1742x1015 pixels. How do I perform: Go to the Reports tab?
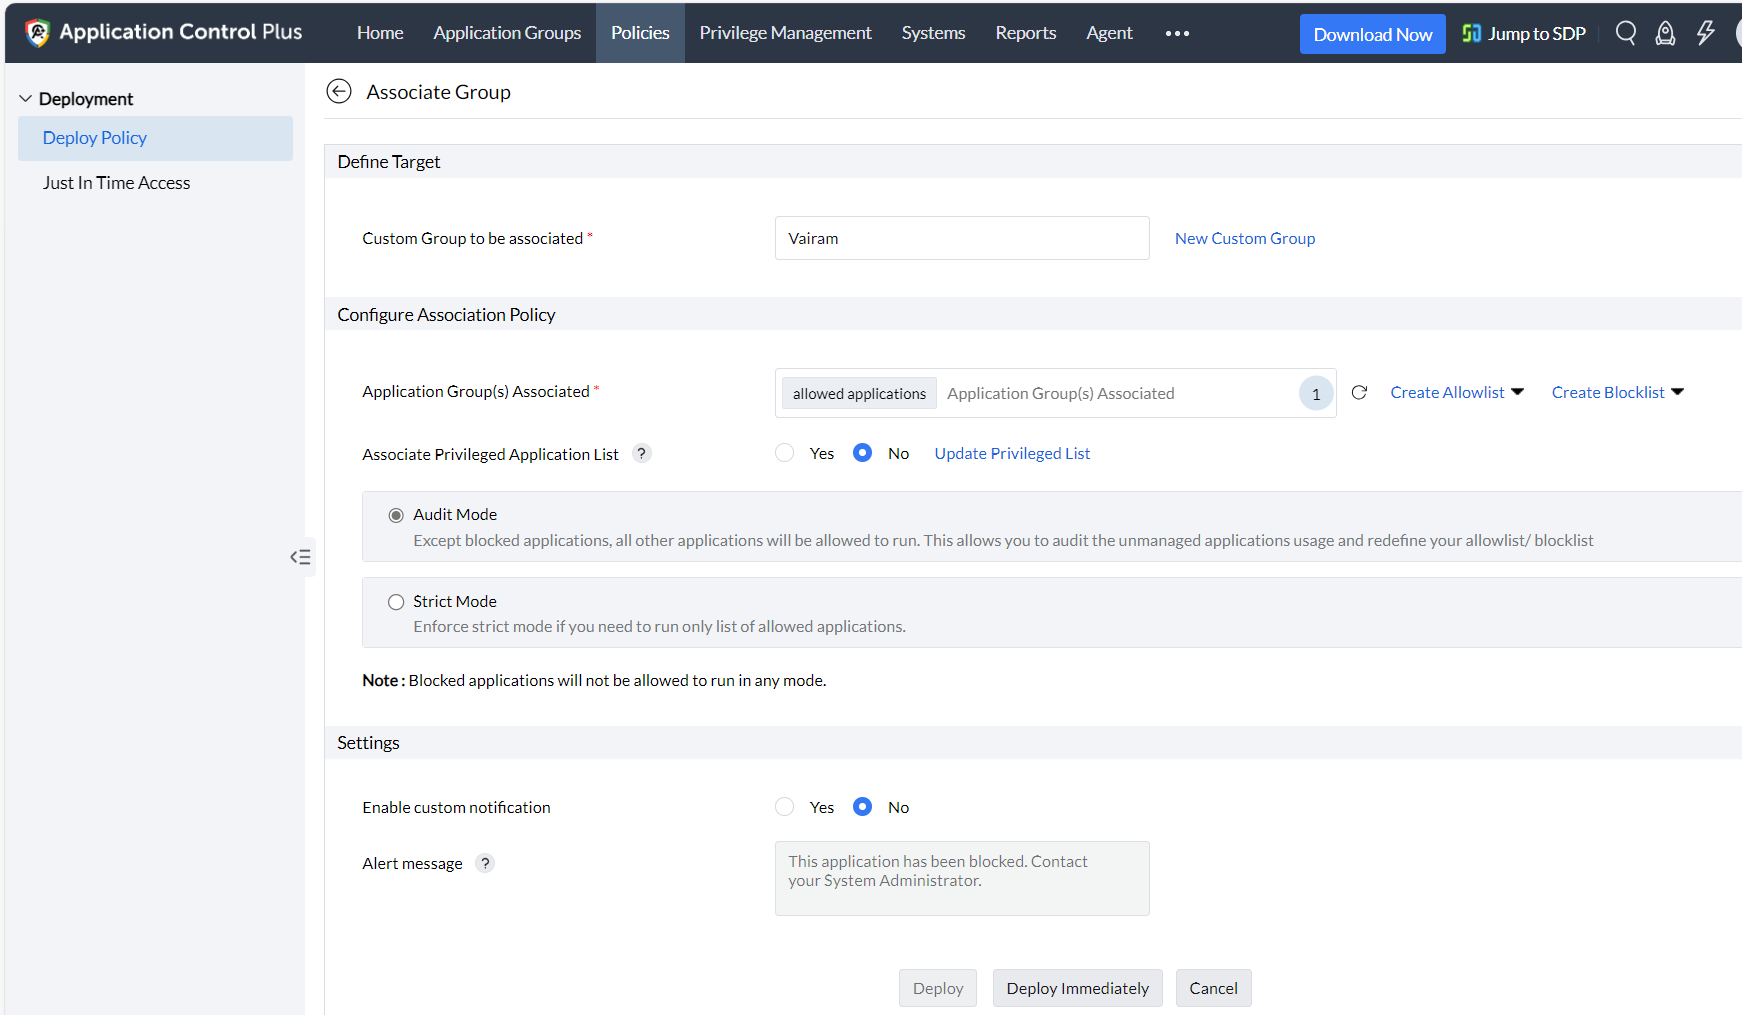(1025, 33)
